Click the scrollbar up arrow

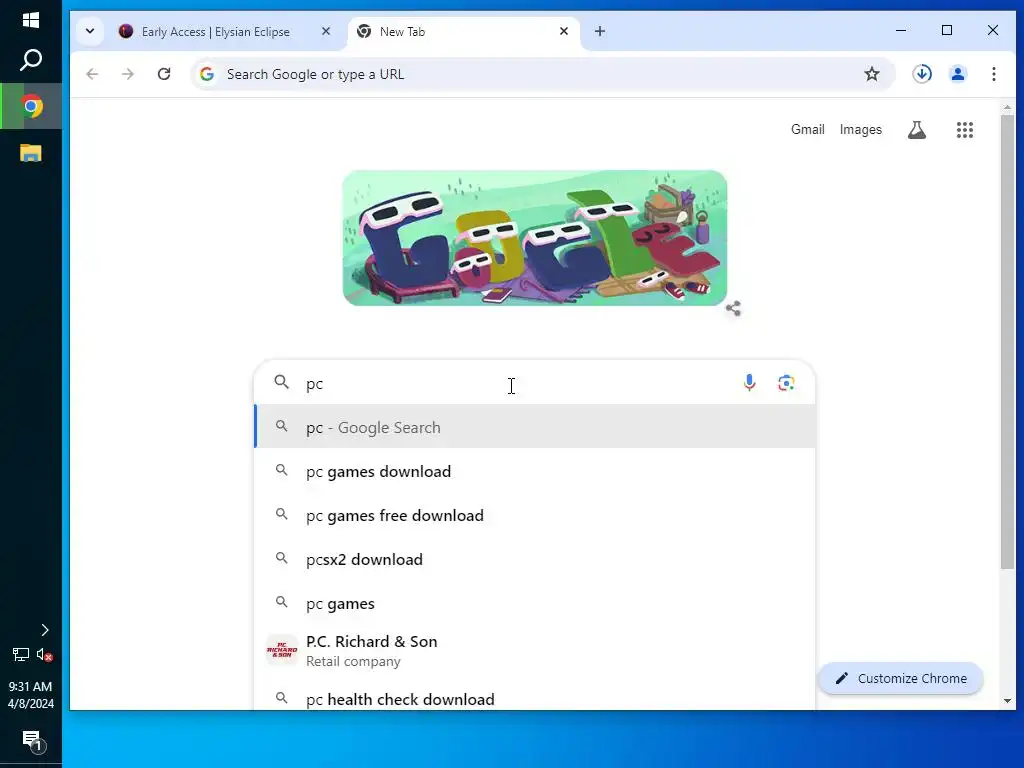coord(1007,106)
